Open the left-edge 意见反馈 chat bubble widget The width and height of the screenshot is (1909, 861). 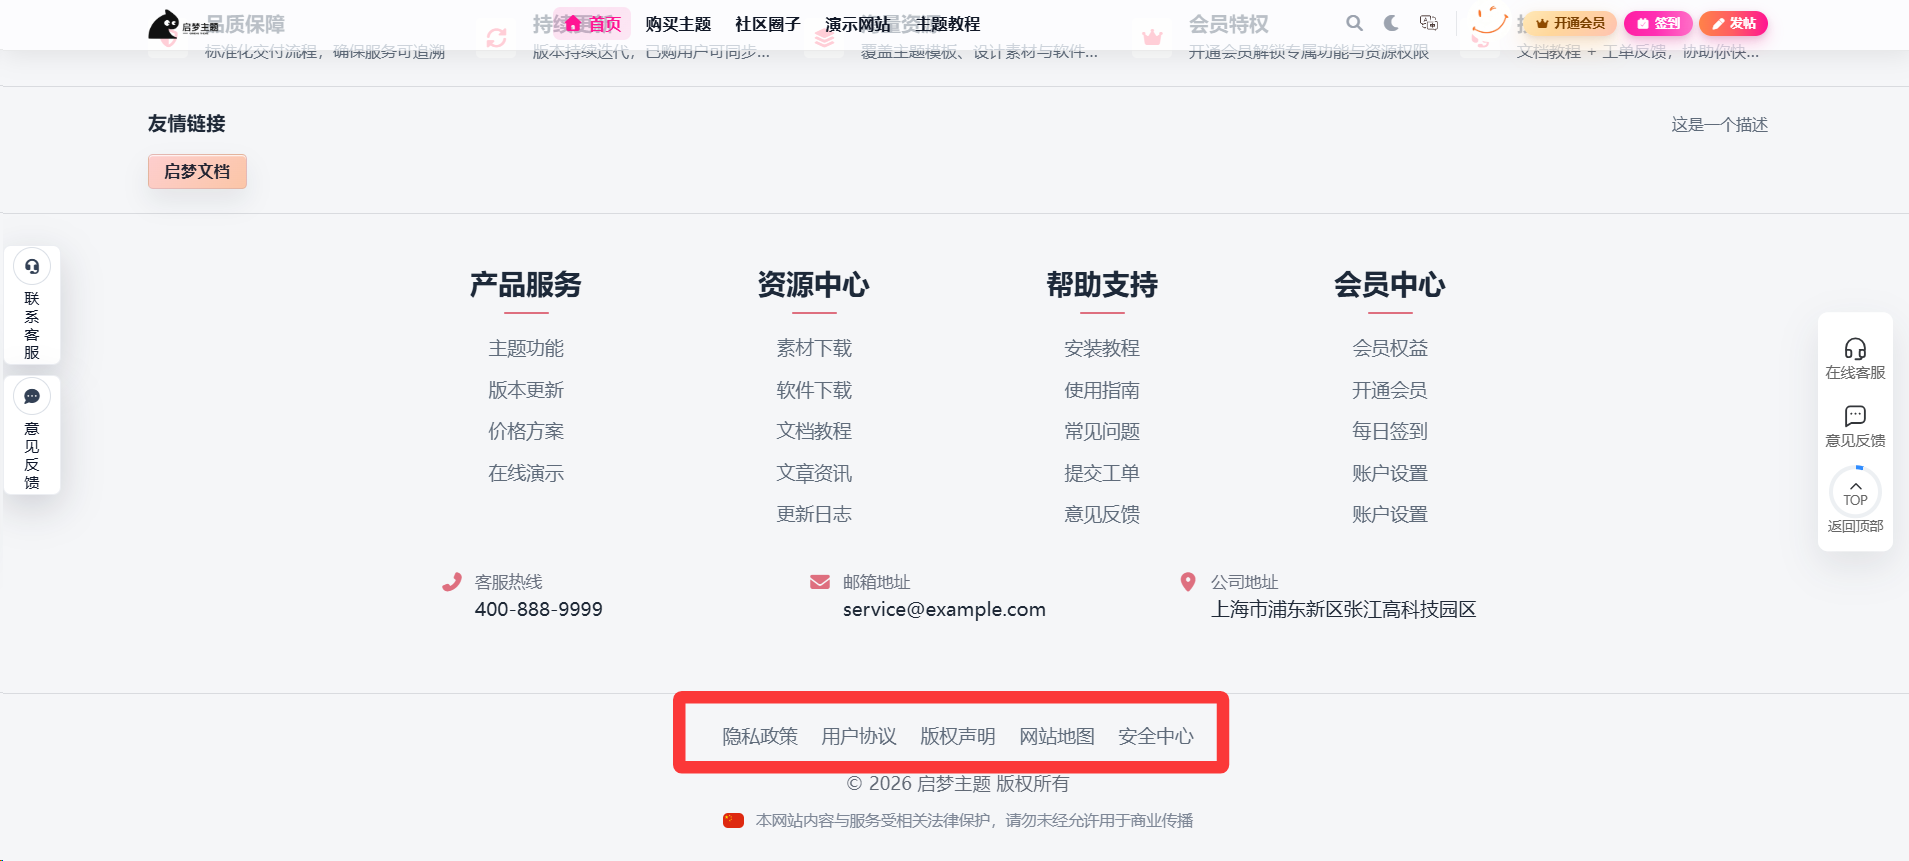[32, 435]
